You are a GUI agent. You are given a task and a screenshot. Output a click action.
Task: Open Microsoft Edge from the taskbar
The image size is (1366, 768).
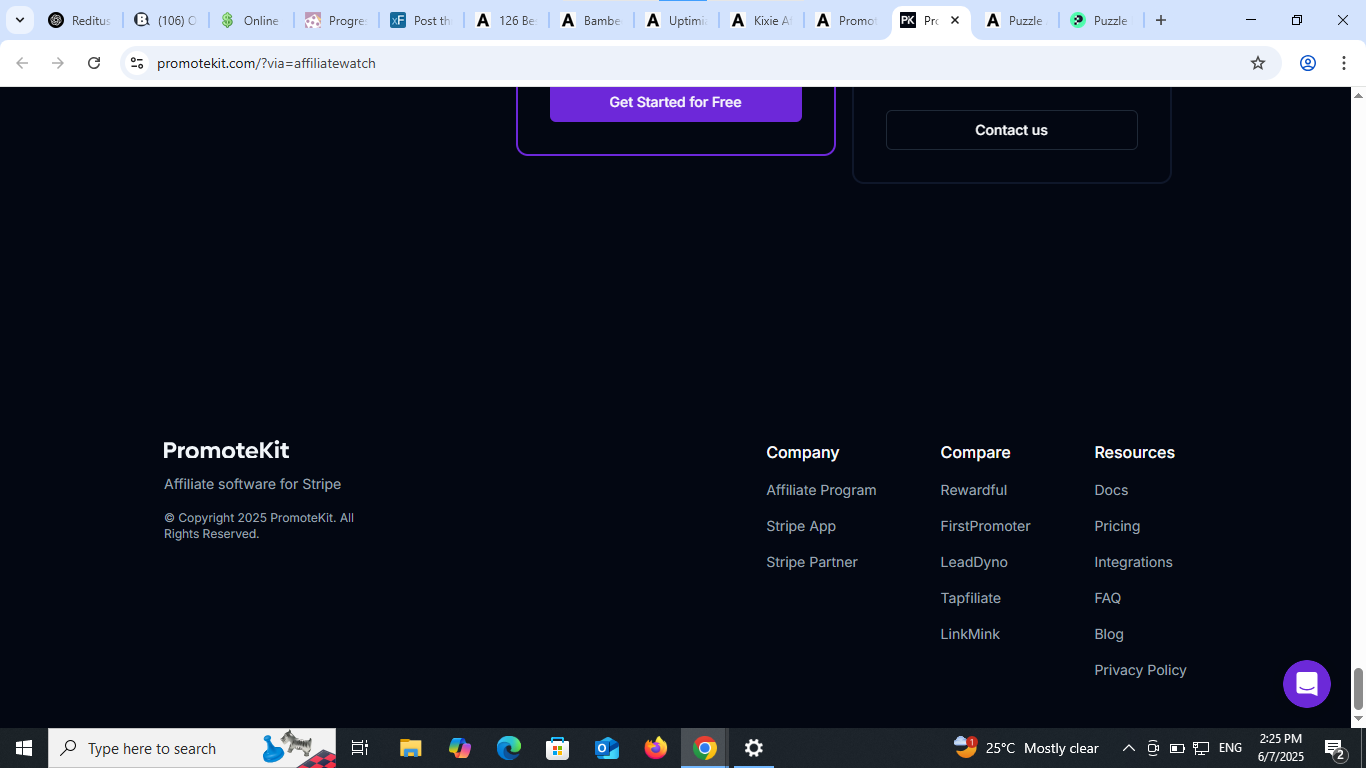pos(509,748)
